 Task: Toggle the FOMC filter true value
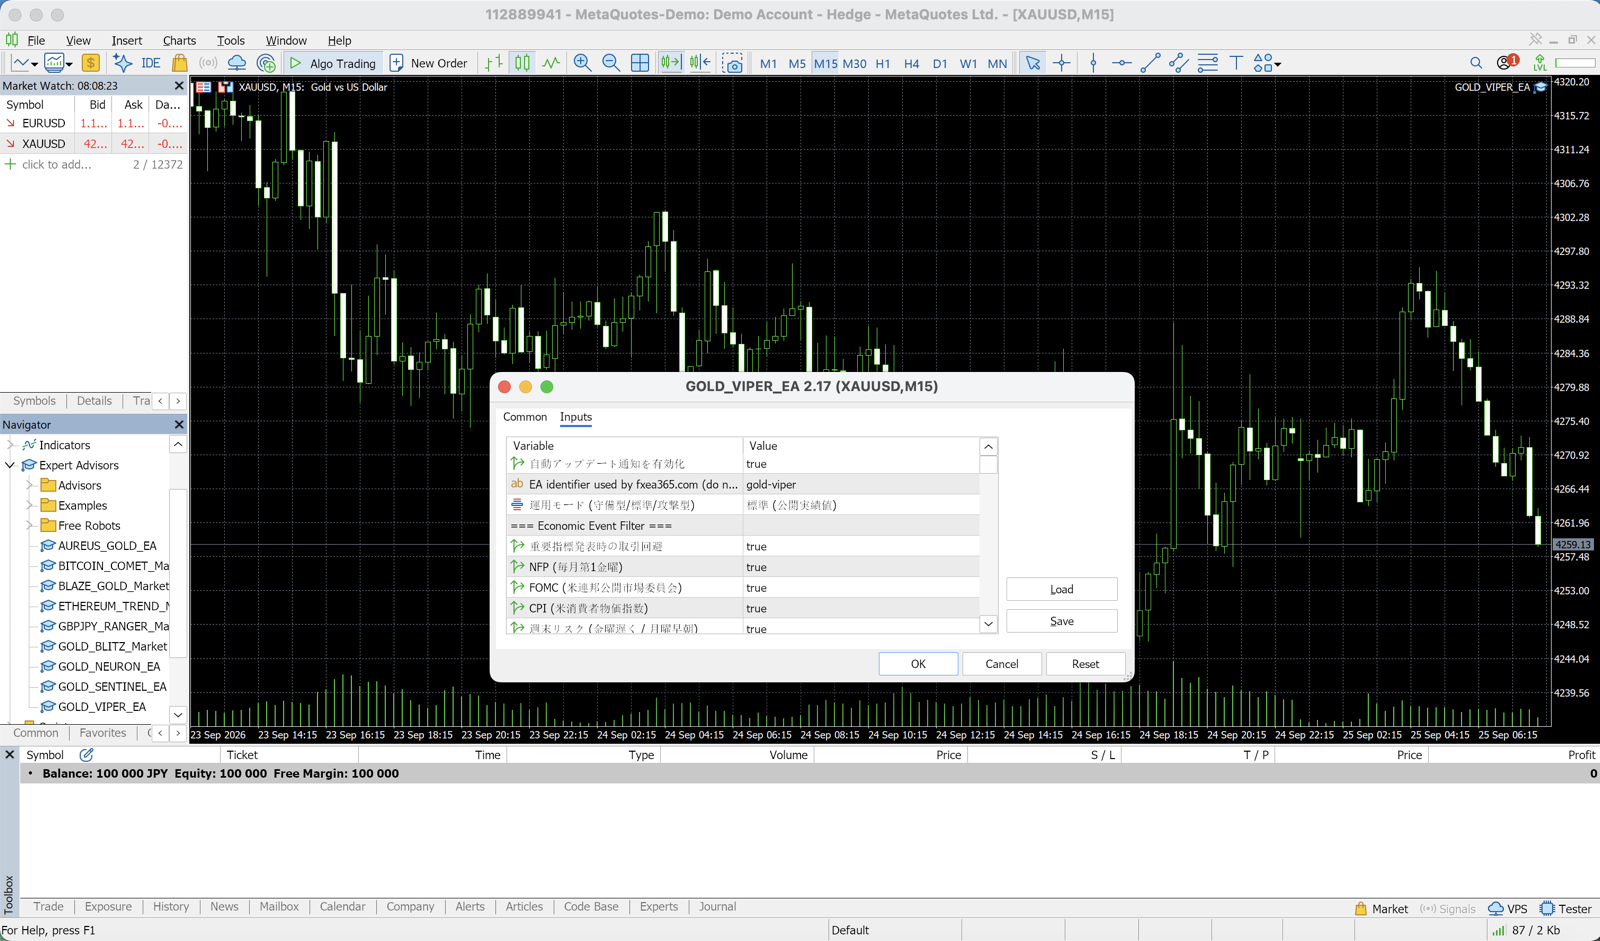click(860, 588)
